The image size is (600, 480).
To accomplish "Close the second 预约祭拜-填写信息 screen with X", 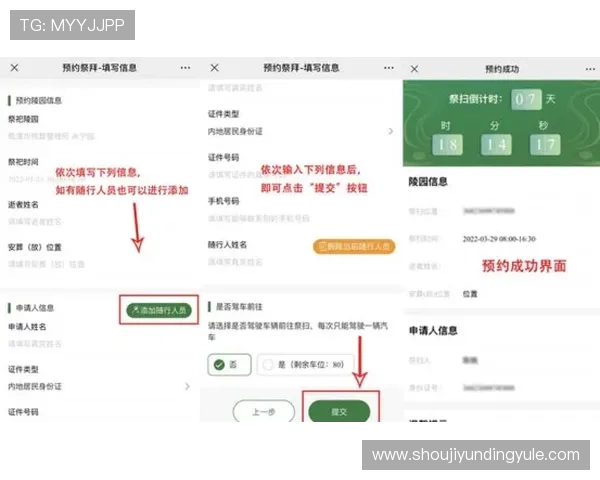I will 215,68.
